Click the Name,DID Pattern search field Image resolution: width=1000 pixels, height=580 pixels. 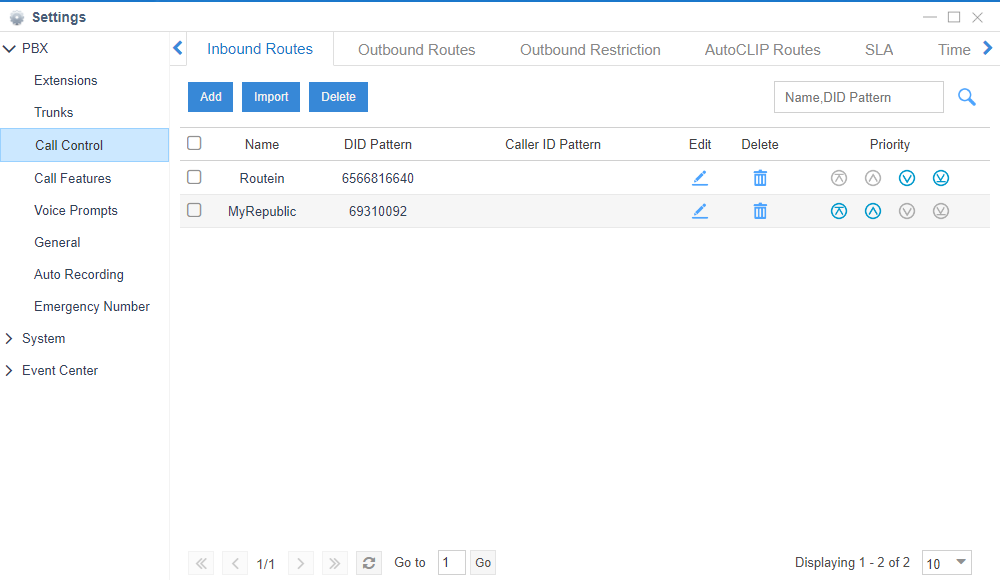858,97
